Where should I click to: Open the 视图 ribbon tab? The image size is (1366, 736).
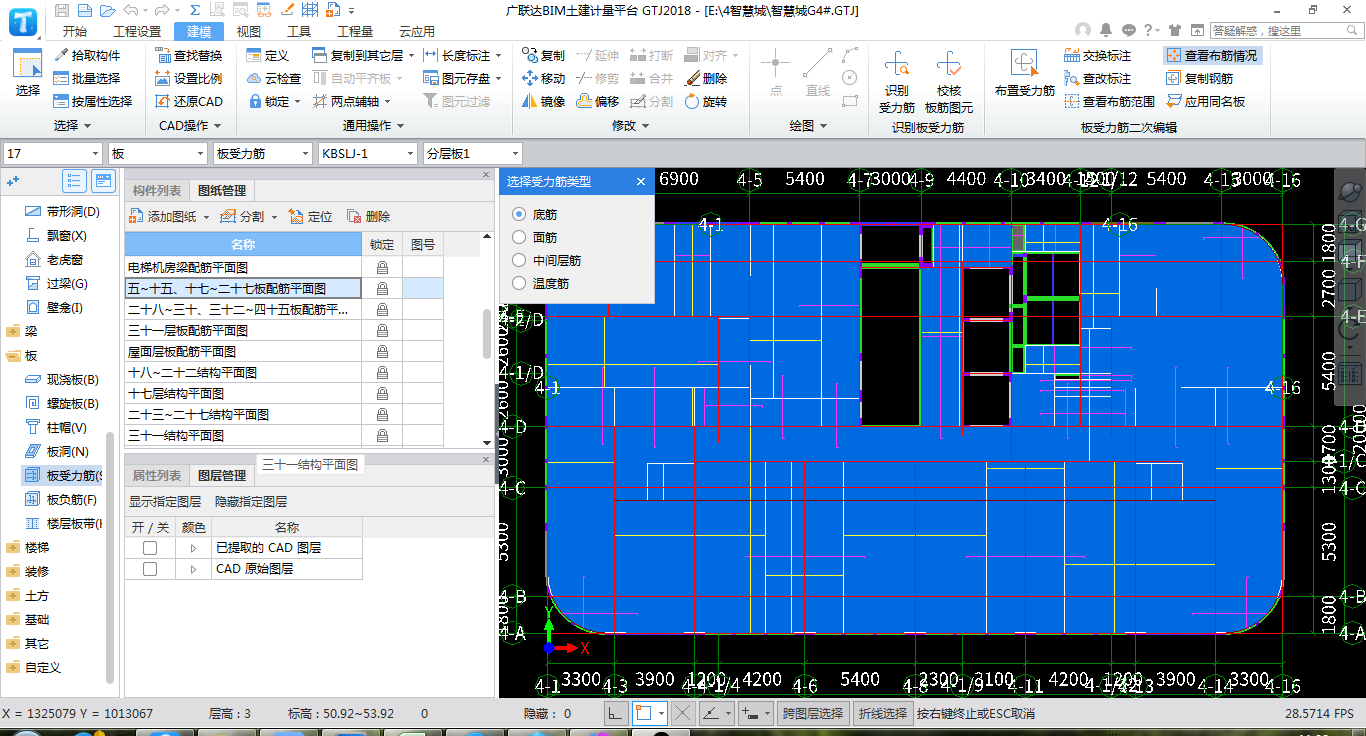249,31
